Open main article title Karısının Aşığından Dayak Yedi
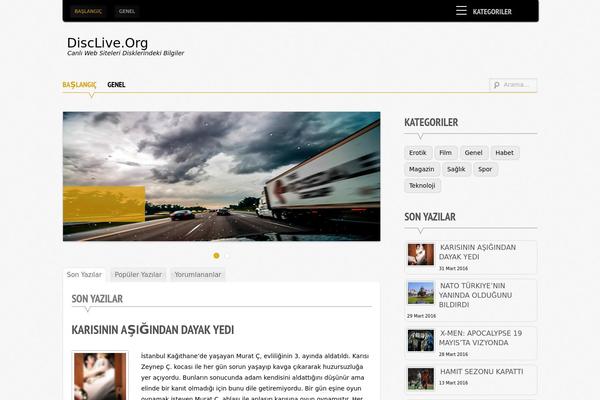This screenshot has height=400, width=600. (153, 330)
